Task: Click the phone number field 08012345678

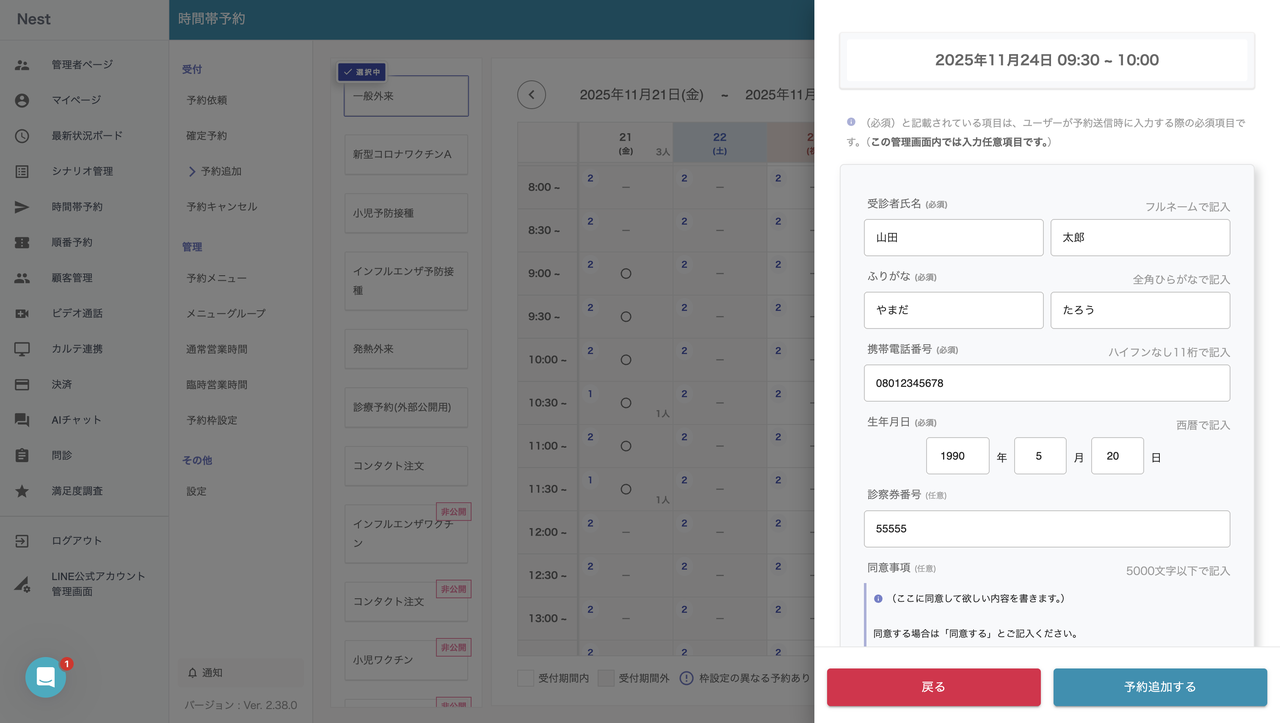Action: [1047, 383]
